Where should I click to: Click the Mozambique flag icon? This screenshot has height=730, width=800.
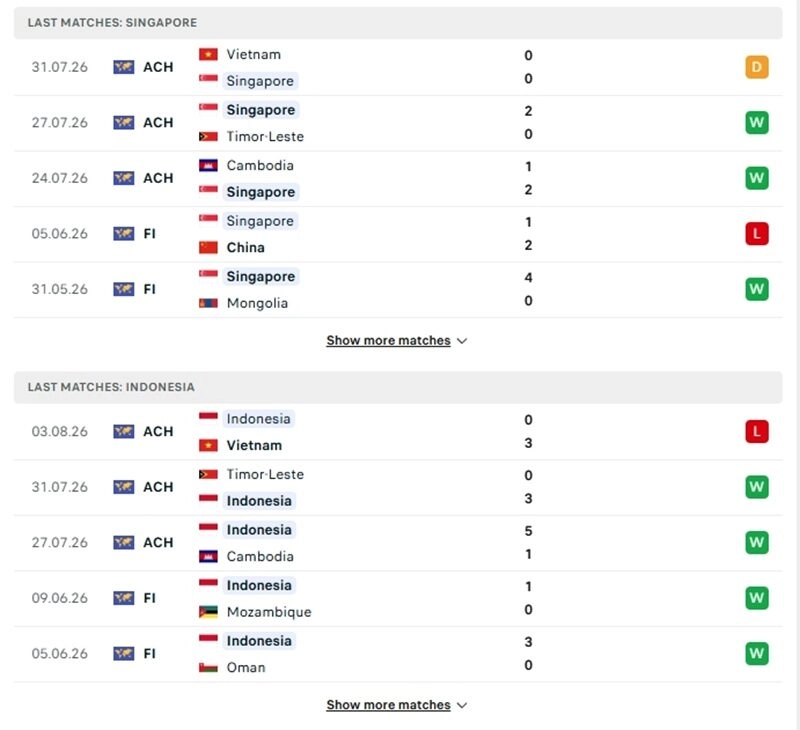[208, 612]
